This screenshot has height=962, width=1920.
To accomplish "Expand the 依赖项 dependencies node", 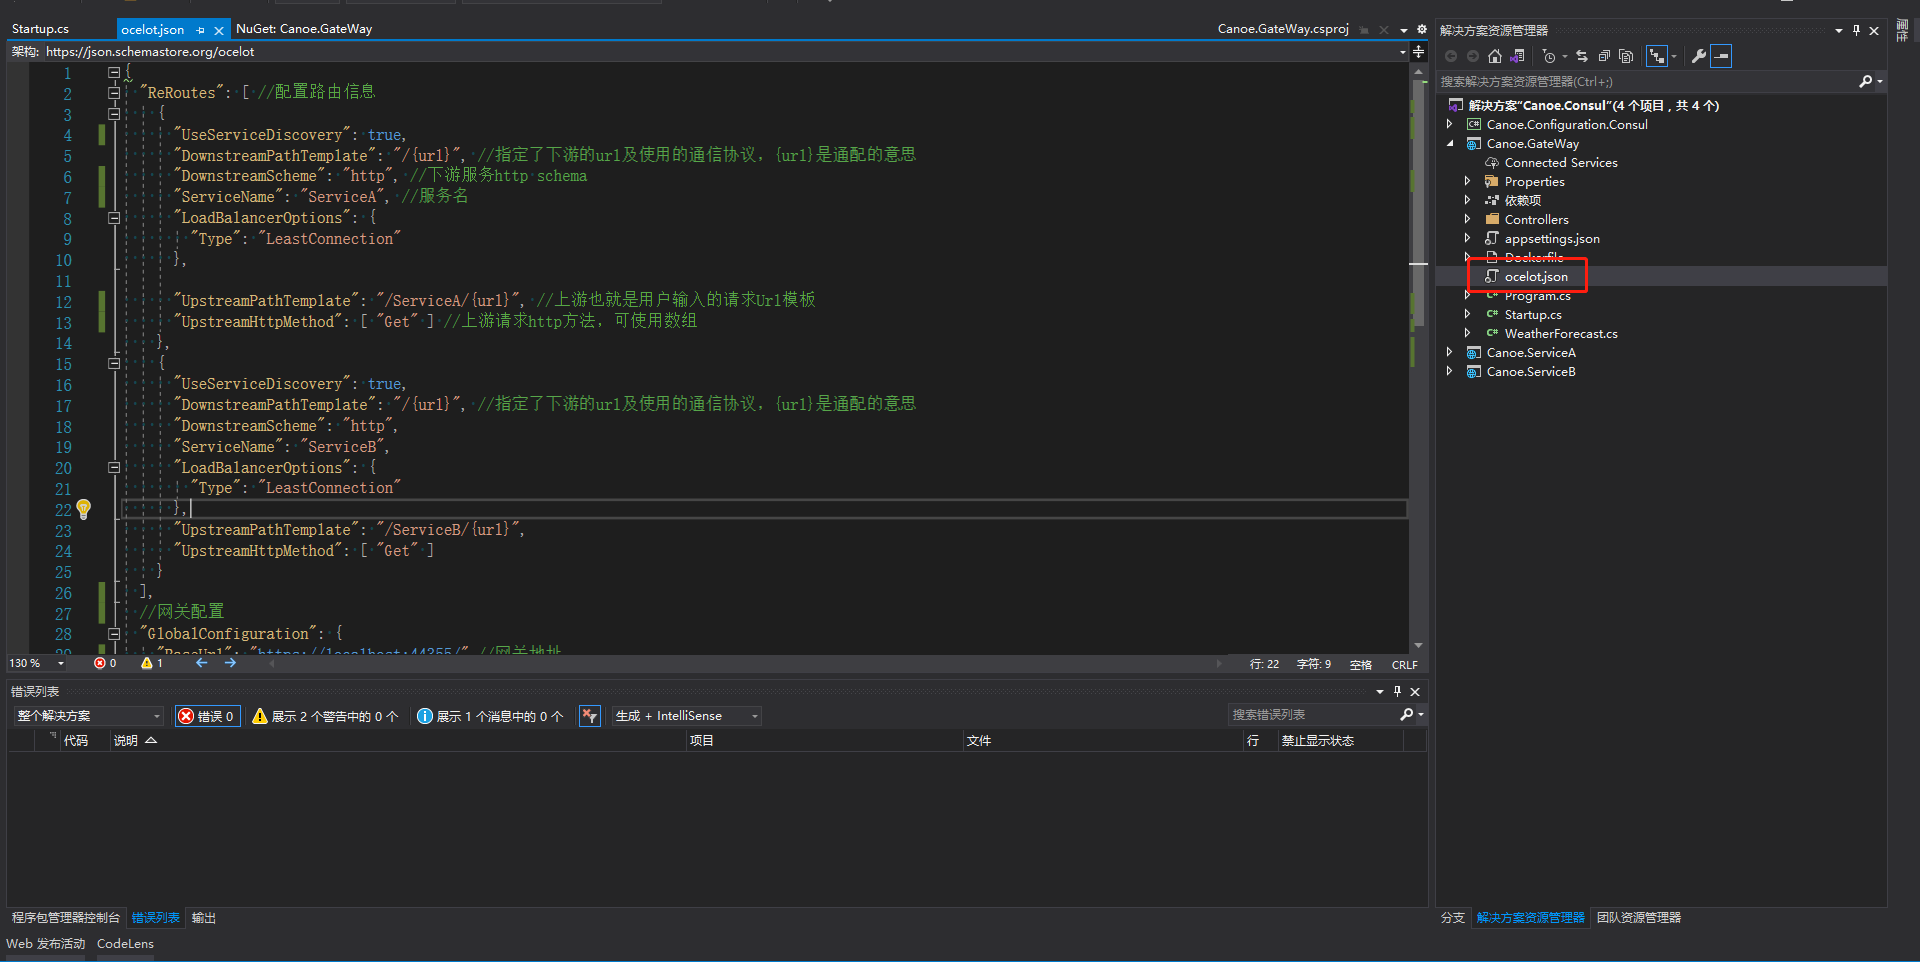I will coord(1468,200).
